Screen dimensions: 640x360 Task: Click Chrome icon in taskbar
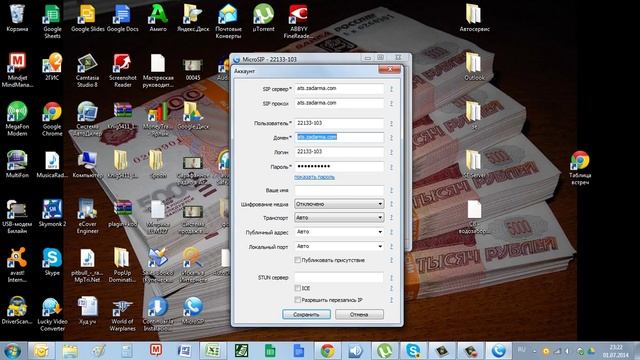(x=328, y=351)
